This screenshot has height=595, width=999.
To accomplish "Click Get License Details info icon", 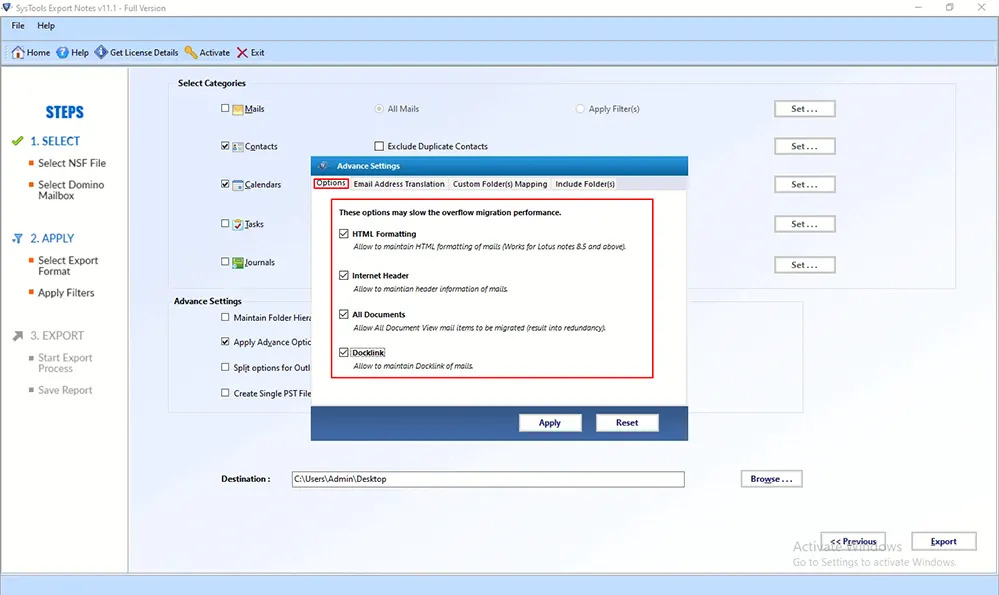I will 101,52.
